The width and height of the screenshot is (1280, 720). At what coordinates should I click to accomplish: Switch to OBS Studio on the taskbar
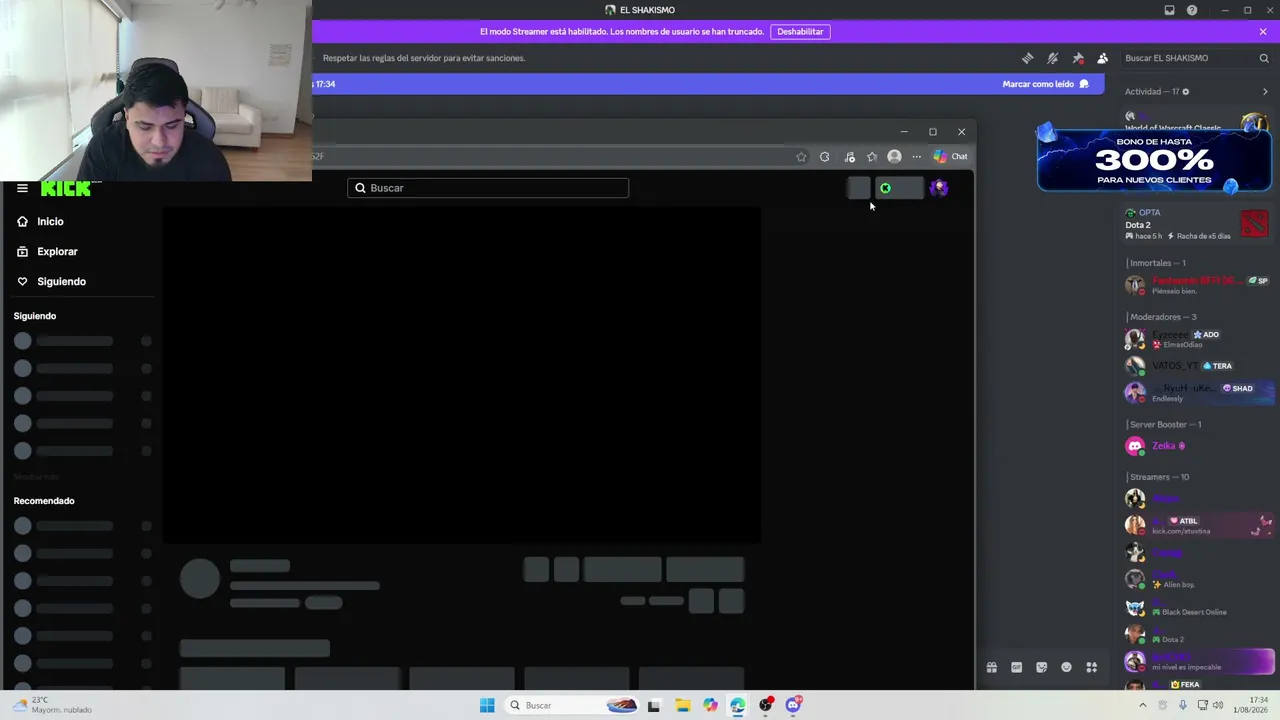765,705
